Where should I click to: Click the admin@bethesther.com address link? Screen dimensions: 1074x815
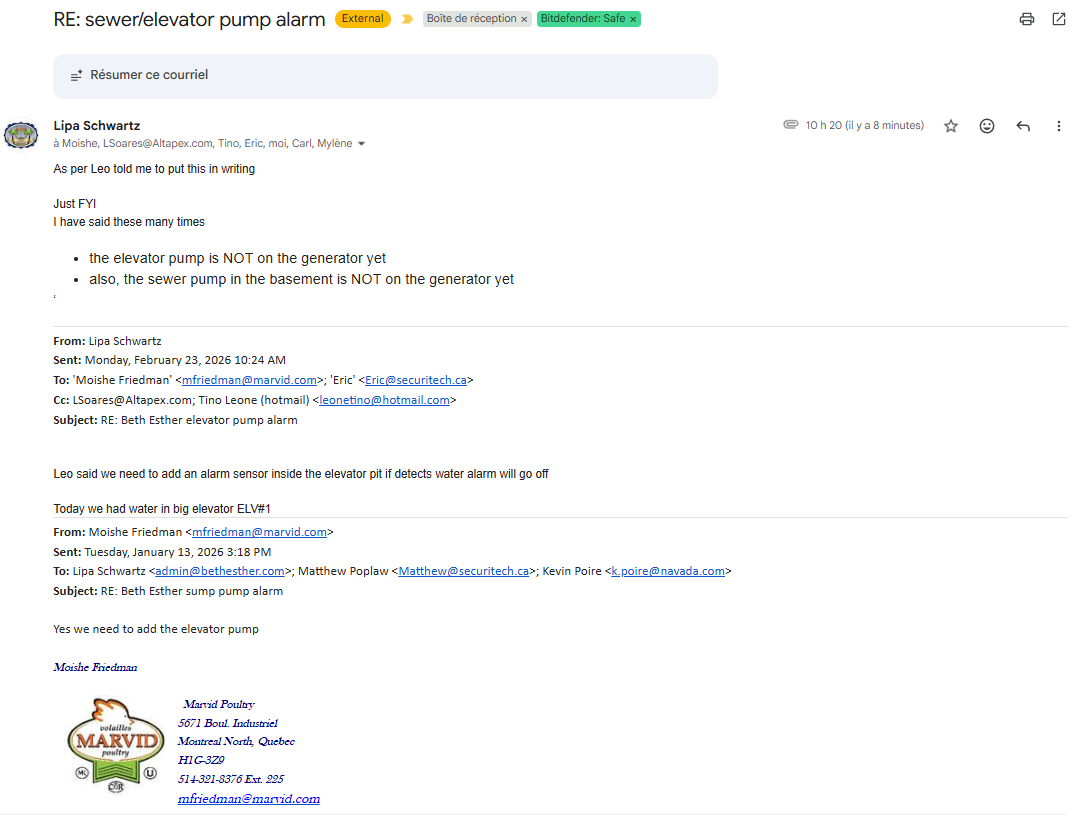(220, 571)
